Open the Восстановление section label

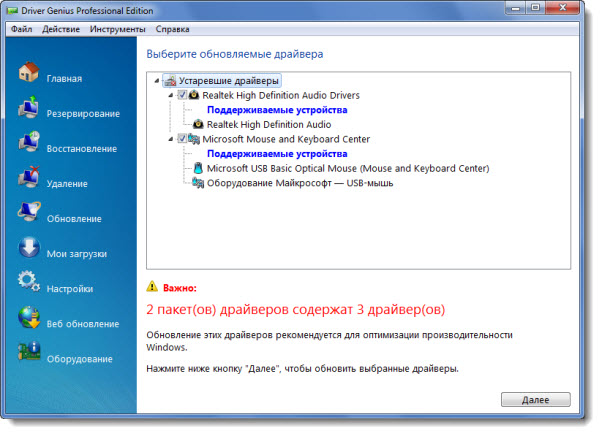(x=82, y=148)
